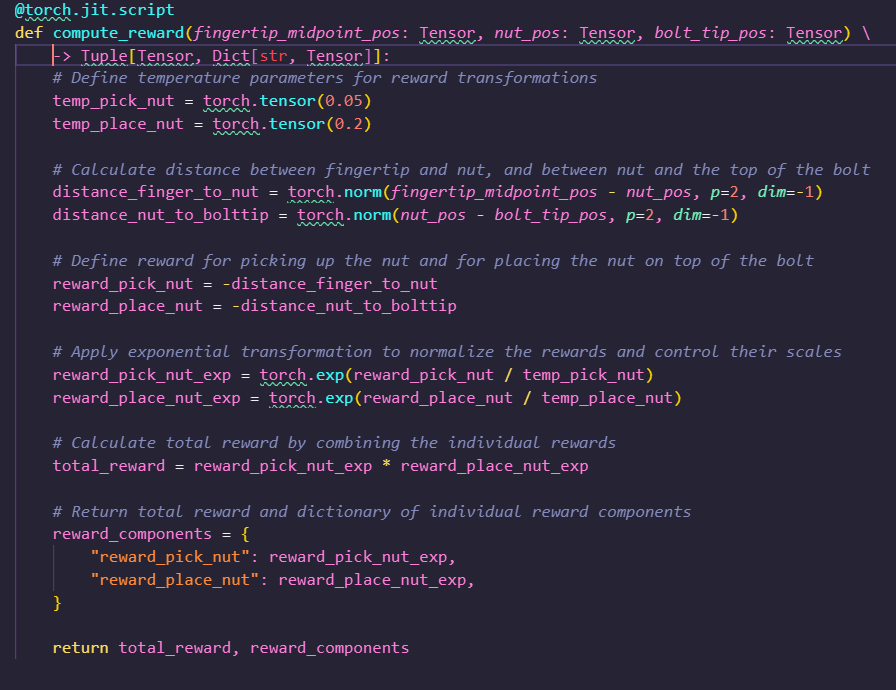The image size is (896, 690).
Task: Click the def keyword
Action: (x=27, y=33)
